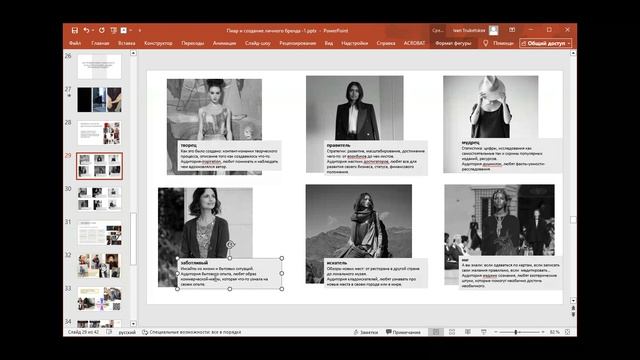The height and width of the screenshot is (360, 640).
Task: Go to previous slide with double-arrow button
Action: [573, 308]
